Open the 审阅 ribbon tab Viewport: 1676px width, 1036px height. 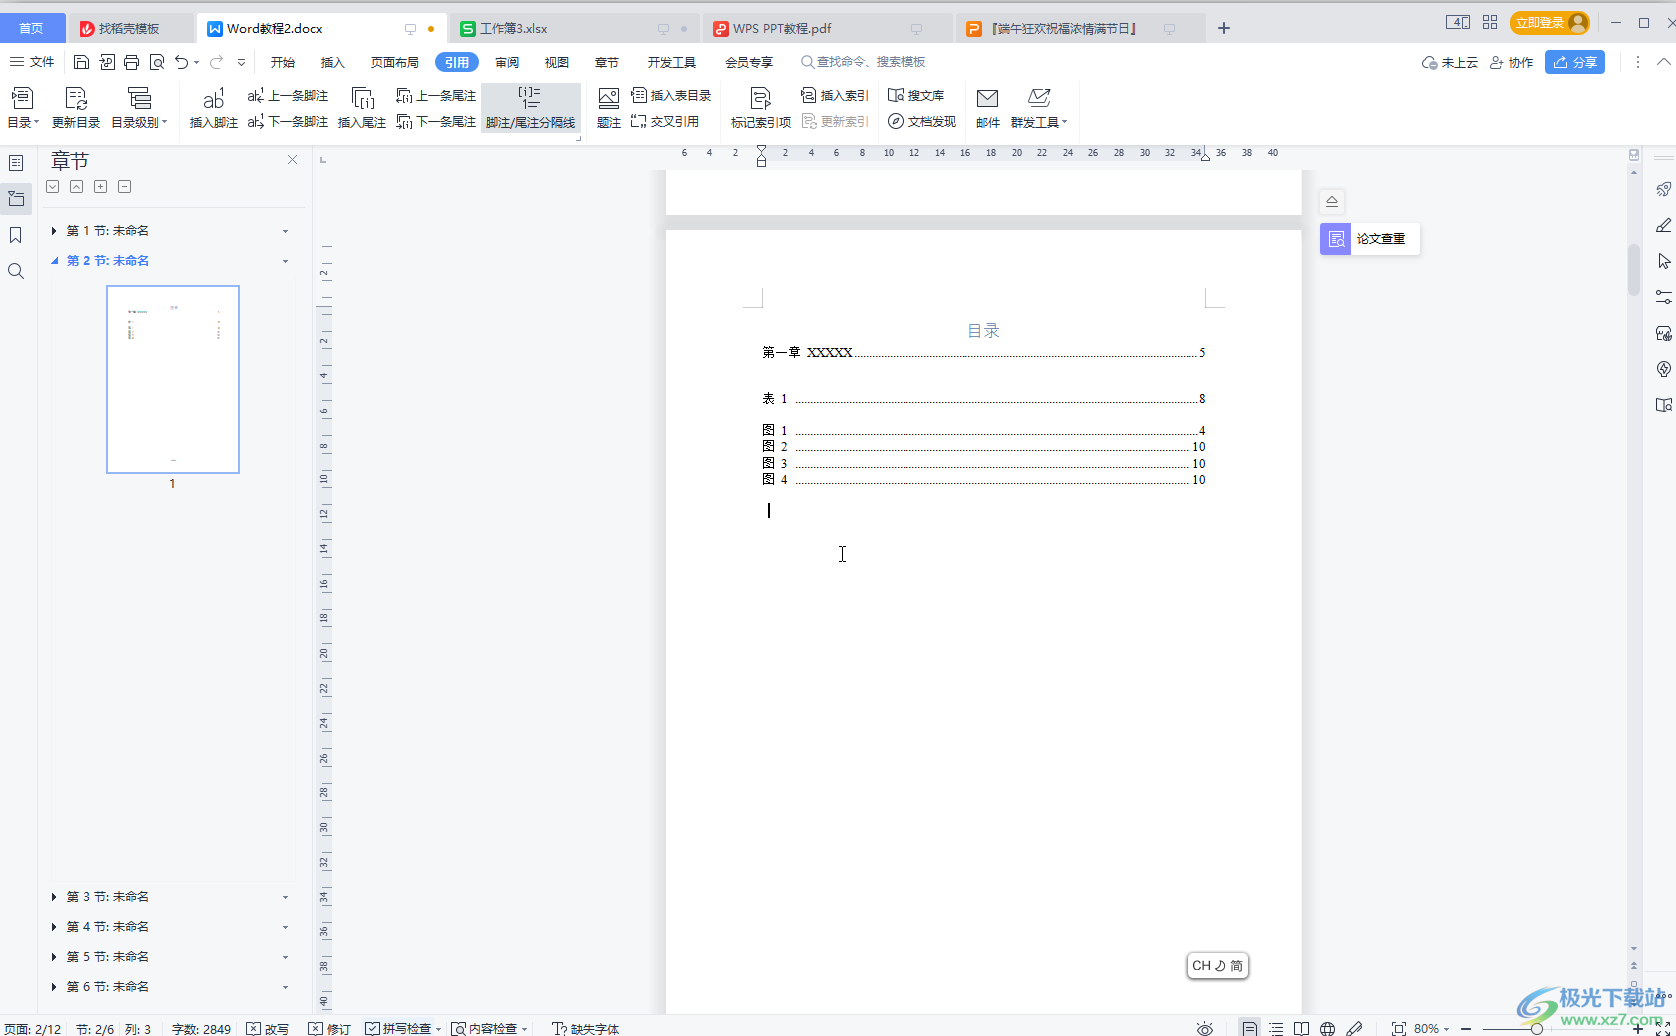(507, 62)
